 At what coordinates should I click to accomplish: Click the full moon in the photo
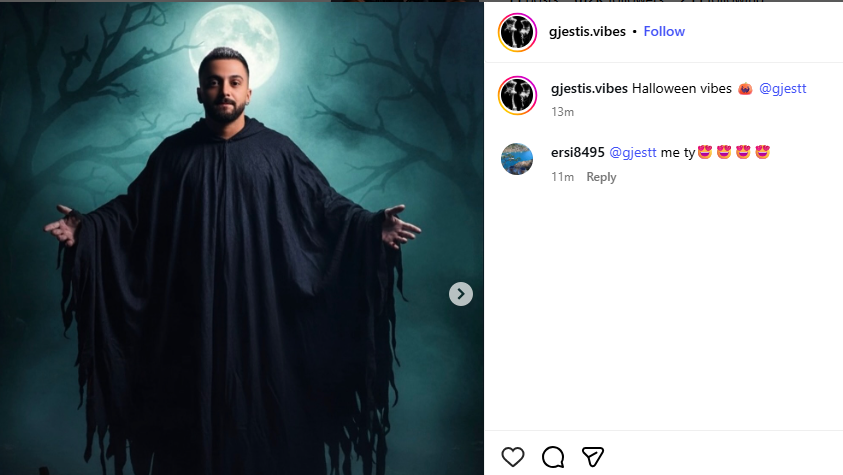coord(235,46)
